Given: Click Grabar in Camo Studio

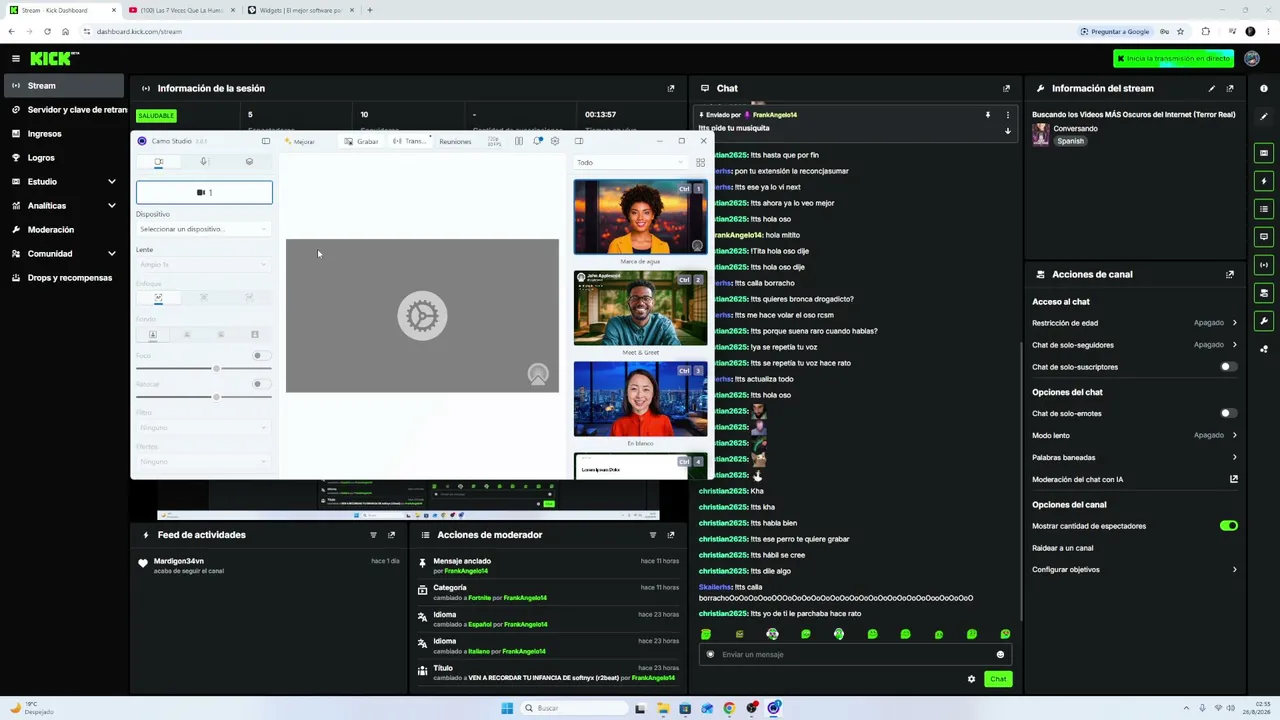Looking at the screenshot, I should pos(362,141).
